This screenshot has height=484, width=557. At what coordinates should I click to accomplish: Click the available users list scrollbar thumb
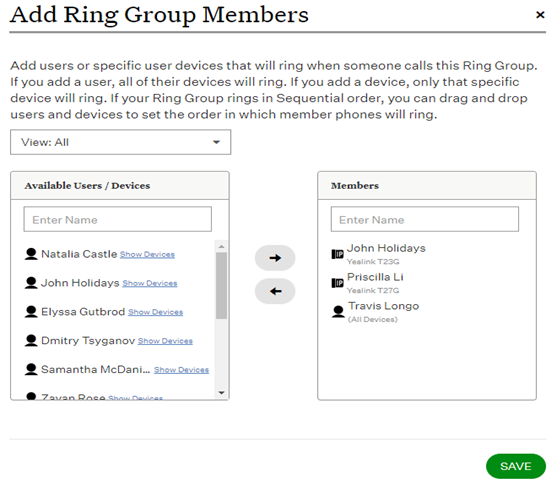pyautogui.click(x=221, y=286)
